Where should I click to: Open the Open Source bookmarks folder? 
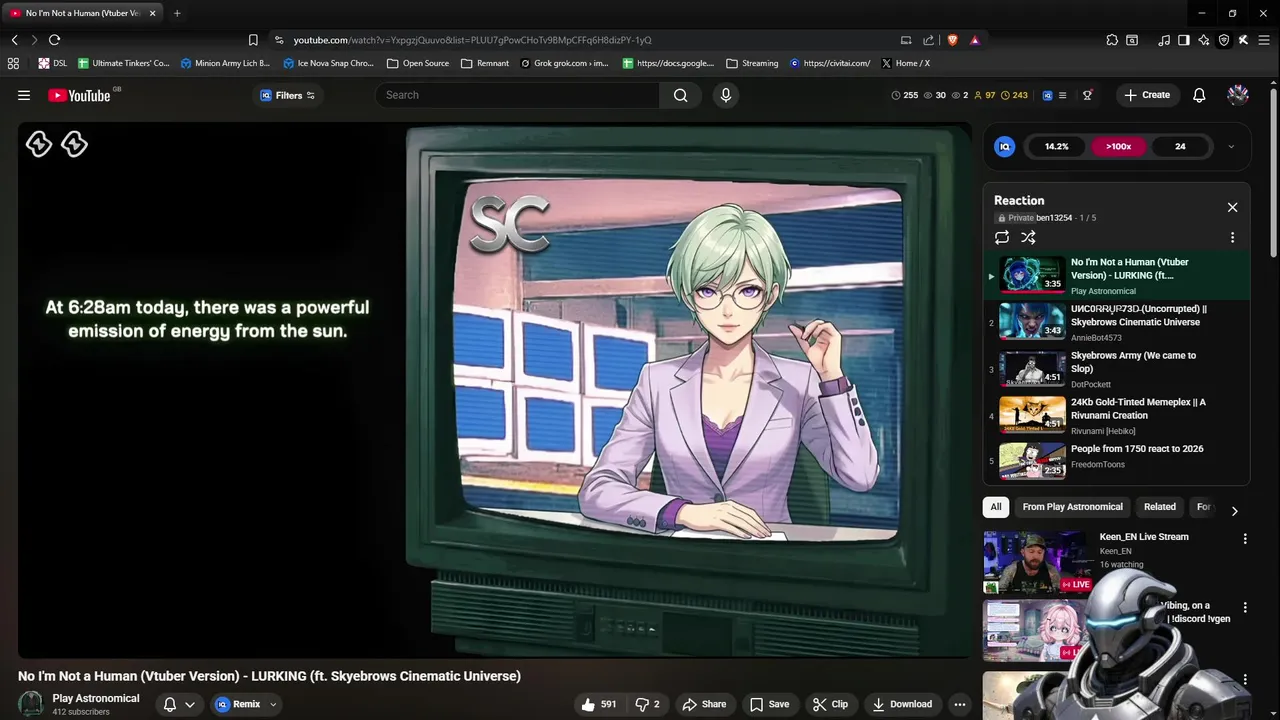(418, 63)
